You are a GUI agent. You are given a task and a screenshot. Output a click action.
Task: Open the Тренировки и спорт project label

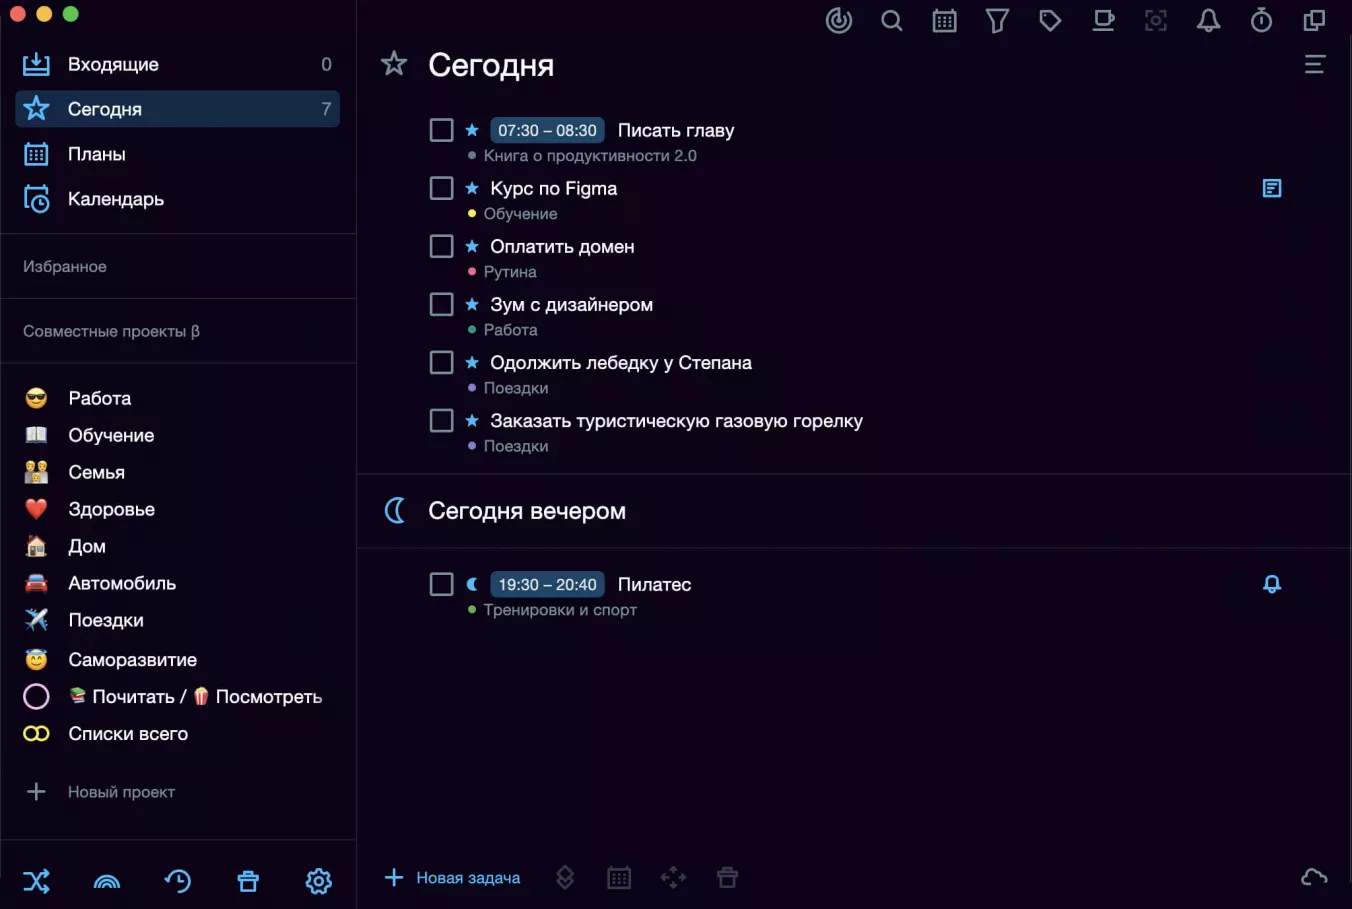coord(560,610)
